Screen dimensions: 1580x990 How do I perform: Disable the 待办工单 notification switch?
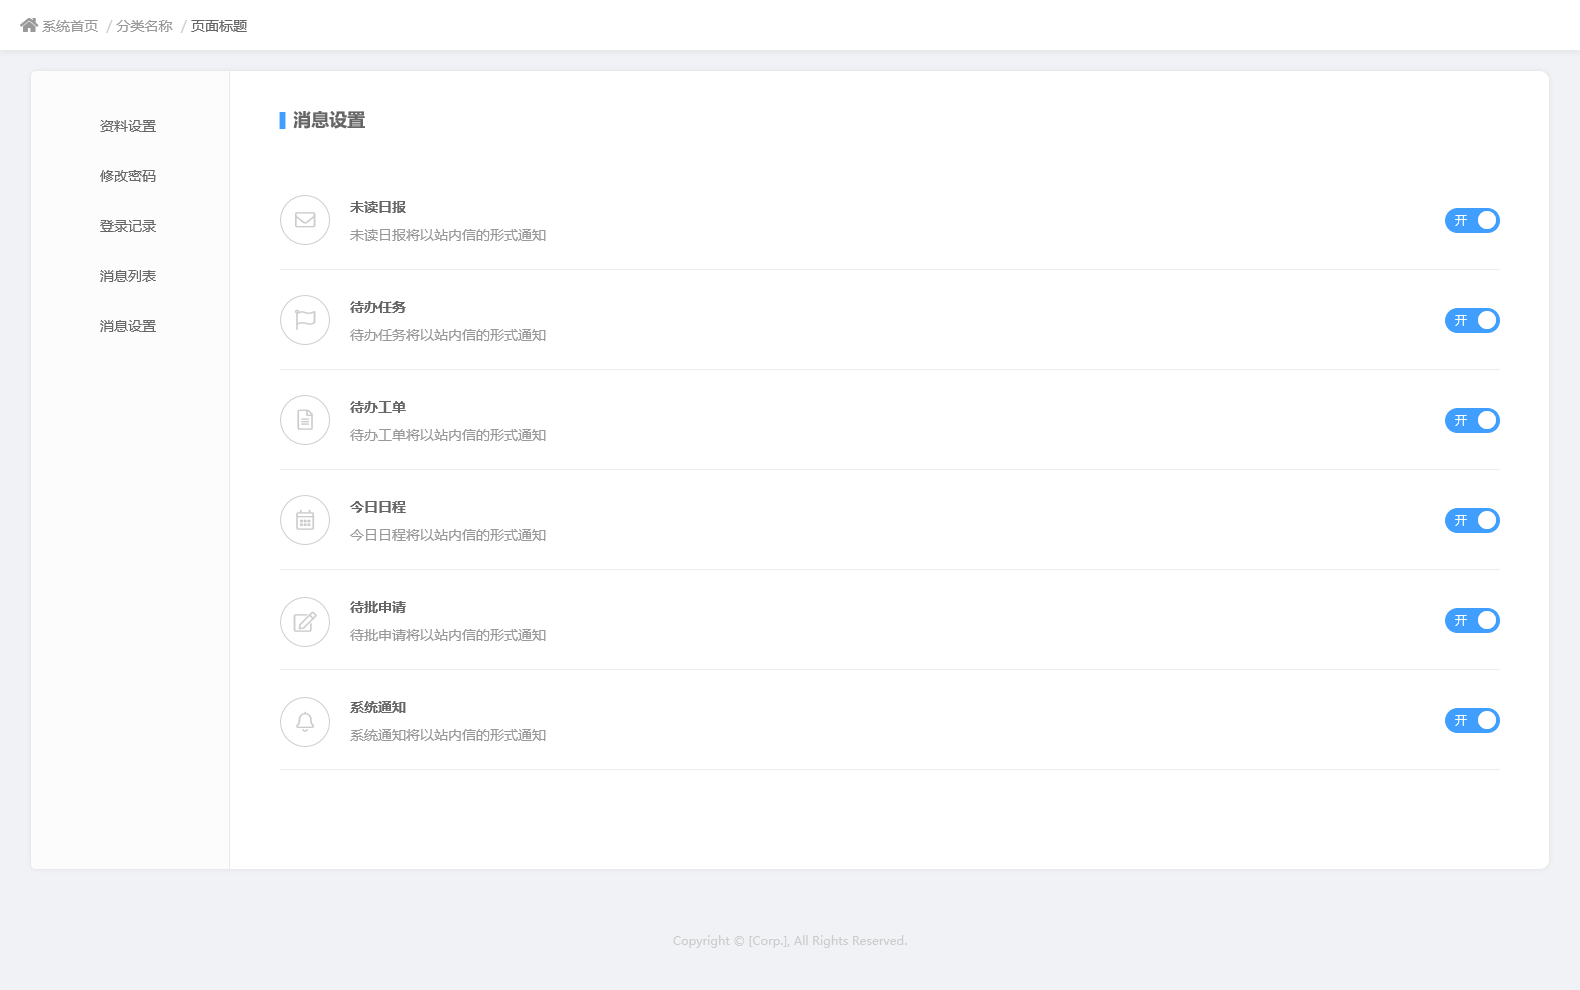point(1472,420)
